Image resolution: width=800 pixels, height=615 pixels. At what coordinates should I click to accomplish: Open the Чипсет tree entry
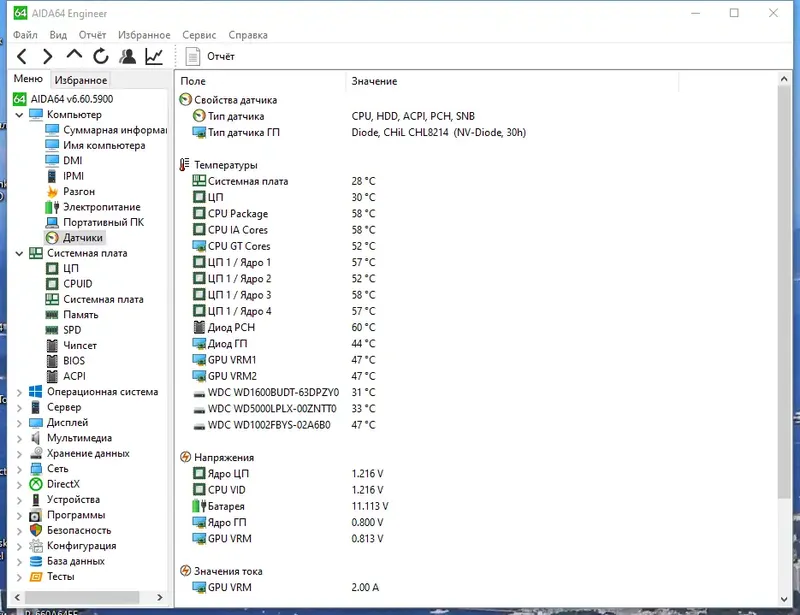coord(71,346)
